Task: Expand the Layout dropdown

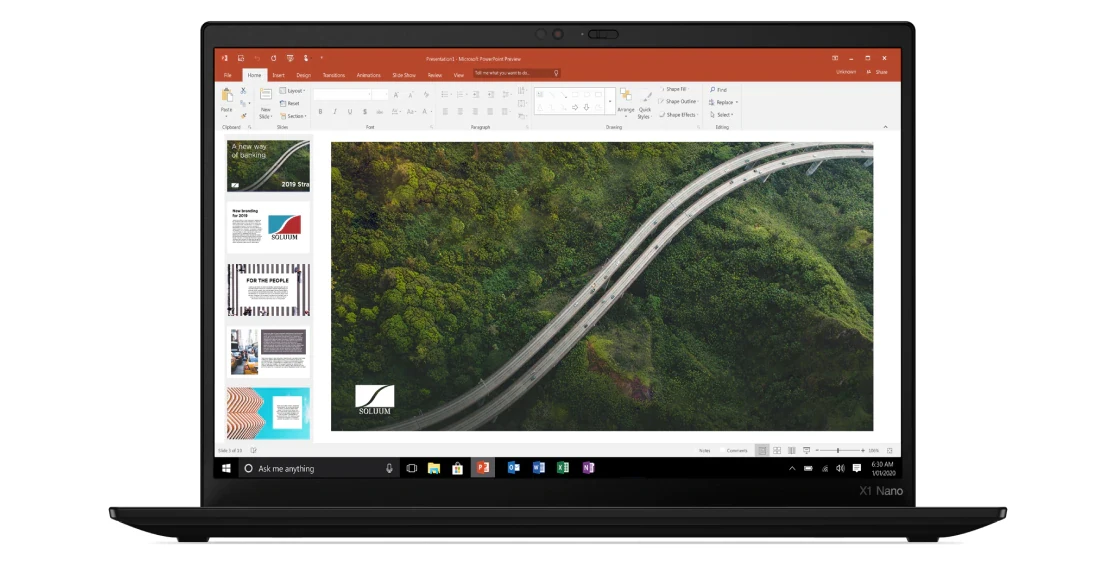Action: click(x=293, y=91)
